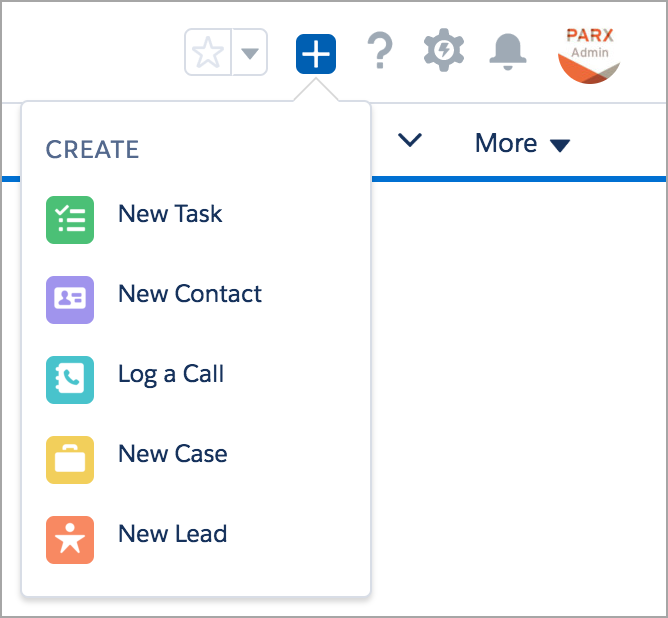Image resolution: width=668 pixels, height=618 pixels.
Task: Click the CREATE menu heading
Action: (x=93, y=150)
